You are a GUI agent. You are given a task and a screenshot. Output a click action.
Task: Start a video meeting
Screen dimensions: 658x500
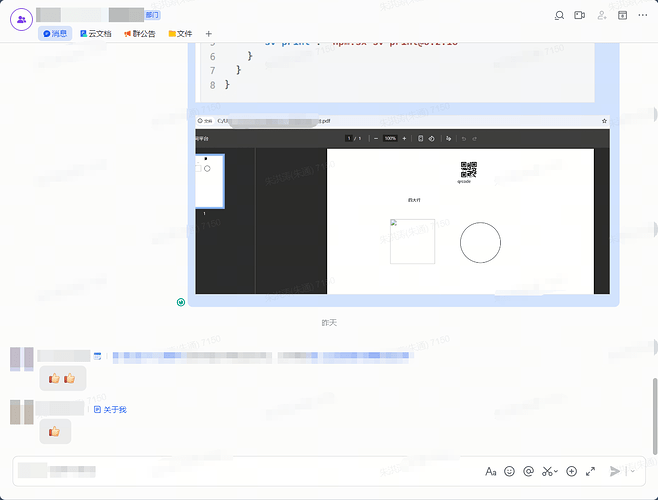[579, 16]
